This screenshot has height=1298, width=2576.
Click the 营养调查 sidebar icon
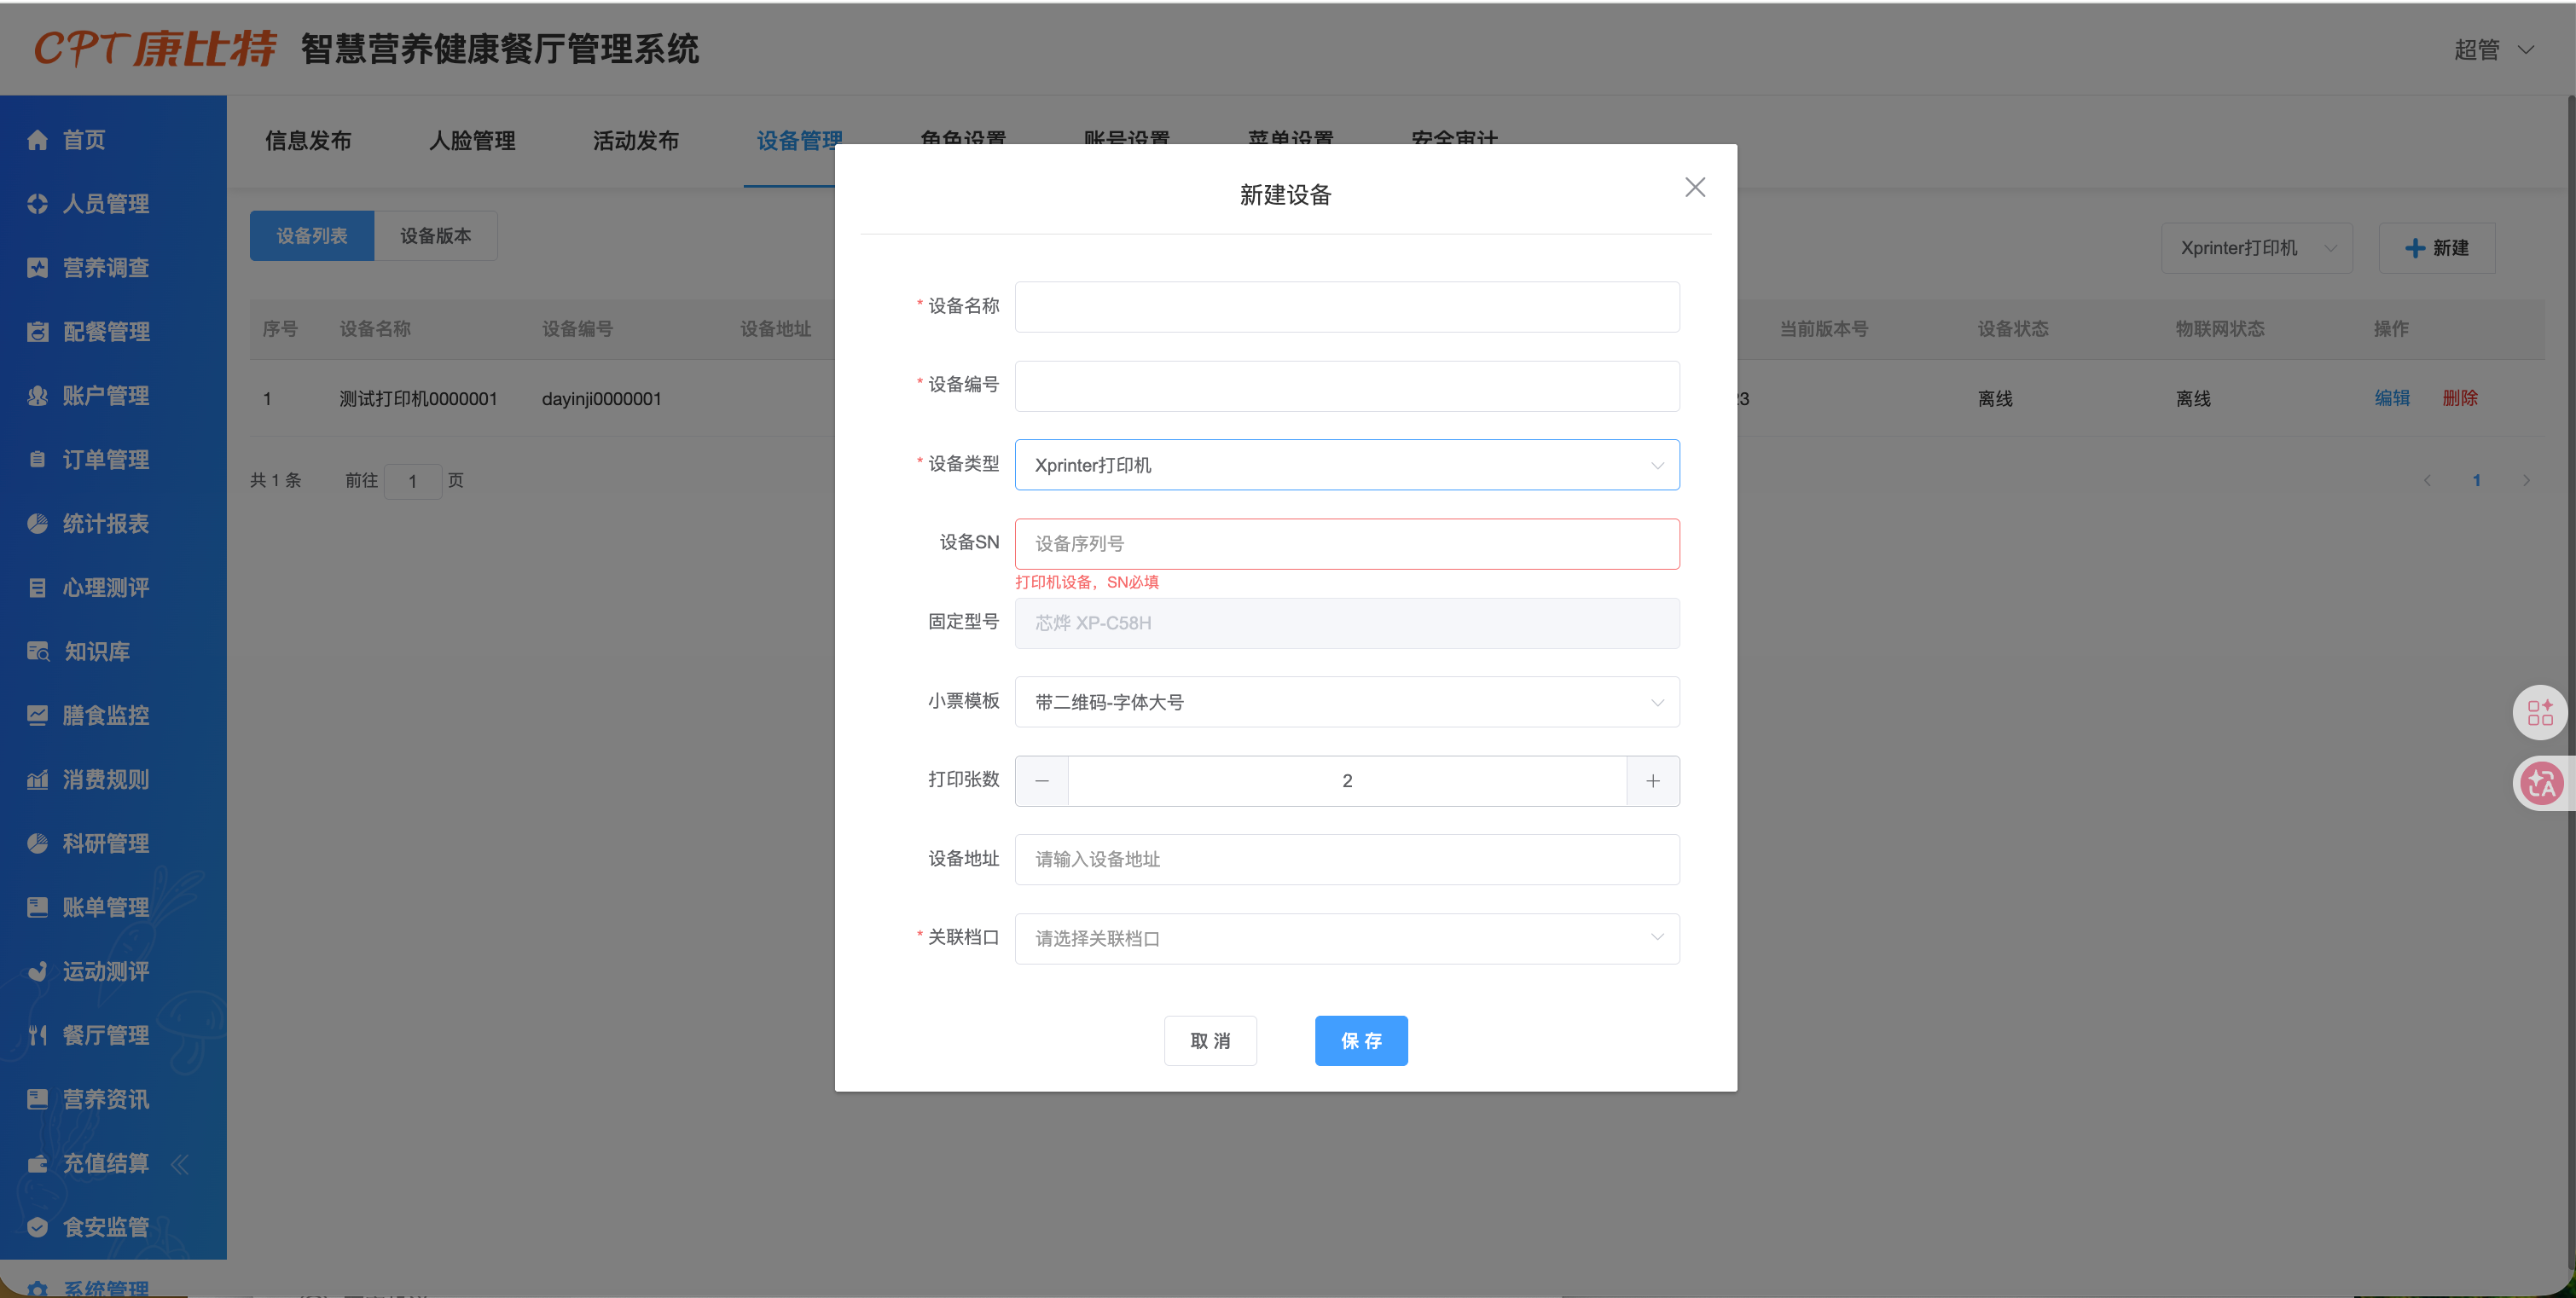pyautogui.click(x=37, y=268)
